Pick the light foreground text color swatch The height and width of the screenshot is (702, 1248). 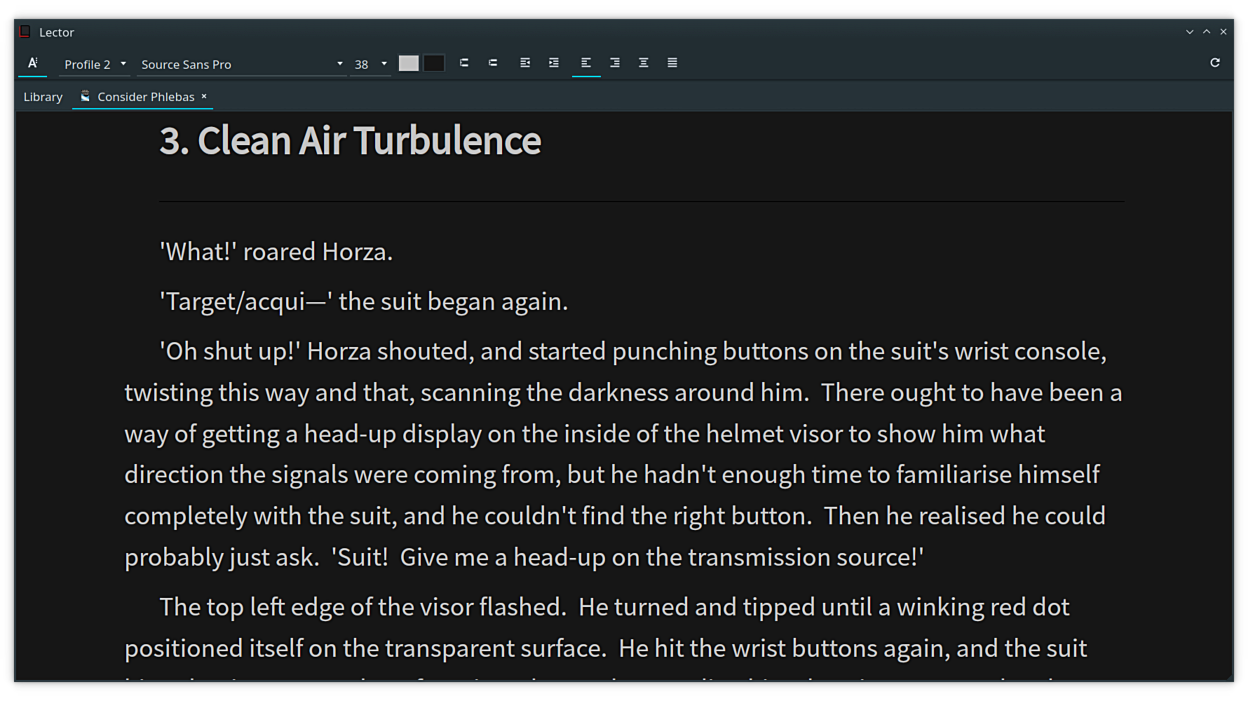408,63
